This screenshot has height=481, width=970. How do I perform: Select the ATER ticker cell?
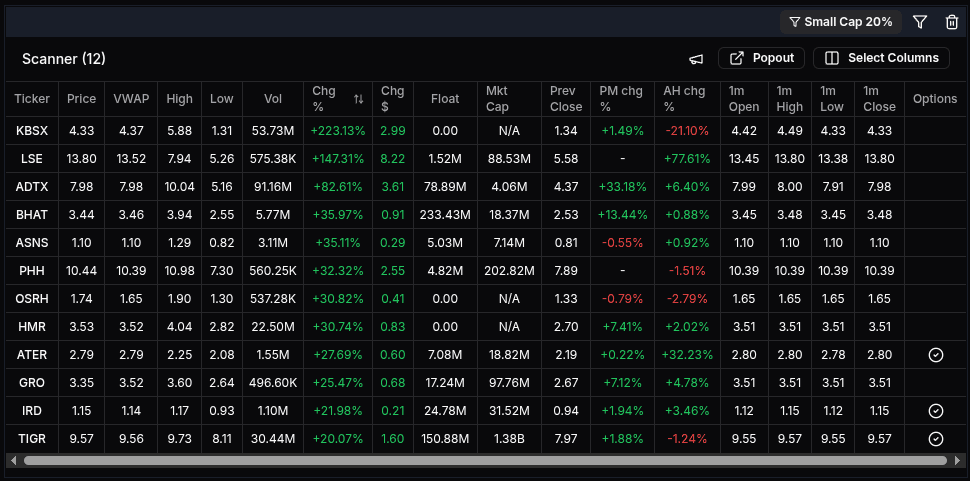(x=32, y=355)
